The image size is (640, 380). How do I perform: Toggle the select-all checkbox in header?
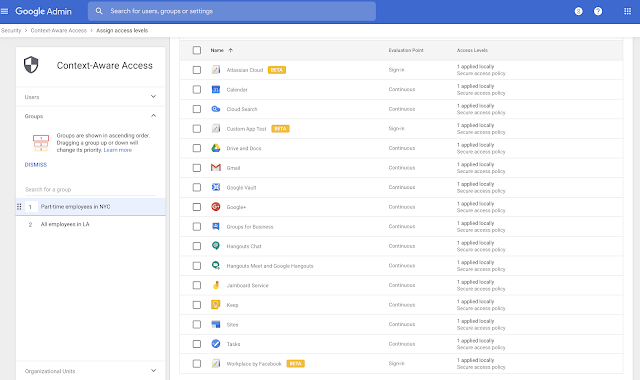coord(197,50)
